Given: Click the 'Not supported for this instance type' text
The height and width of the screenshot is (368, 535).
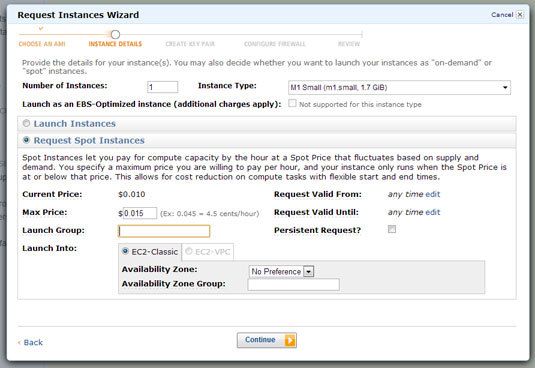Looking at the screenshot, I should click(x=360, y=105).
